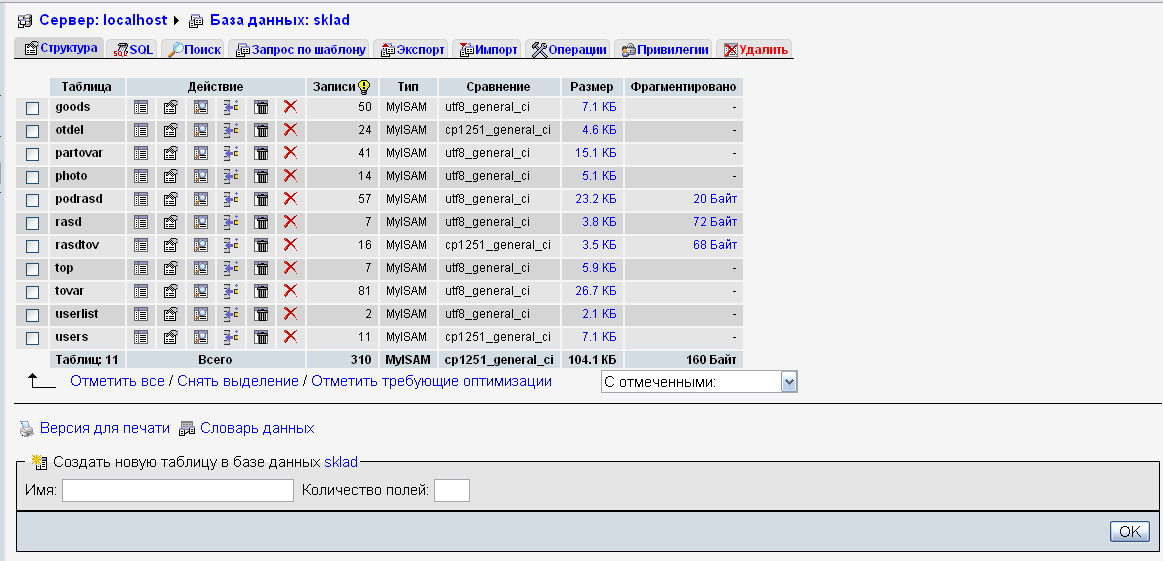This screenshot has width=1163, height=561.
Task: Click the '72 Байт' overhead value
Action: pyautogui.click(x=715, y=222)
